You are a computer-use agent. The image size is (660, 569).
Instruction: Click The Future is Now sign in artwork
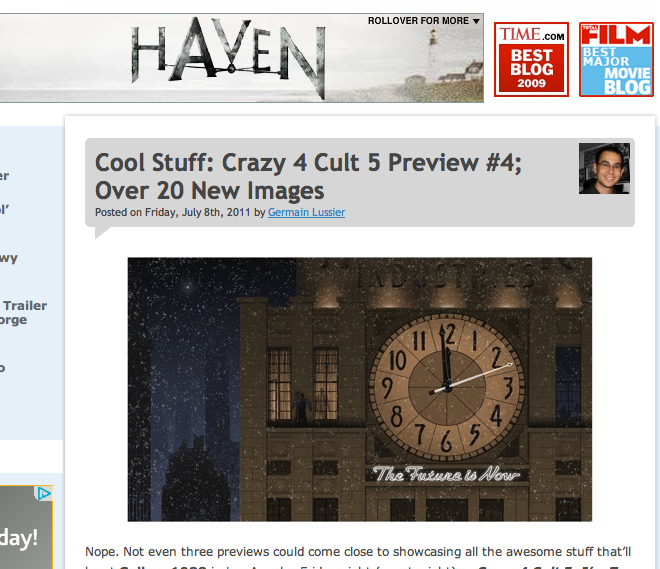coord(447,474)
